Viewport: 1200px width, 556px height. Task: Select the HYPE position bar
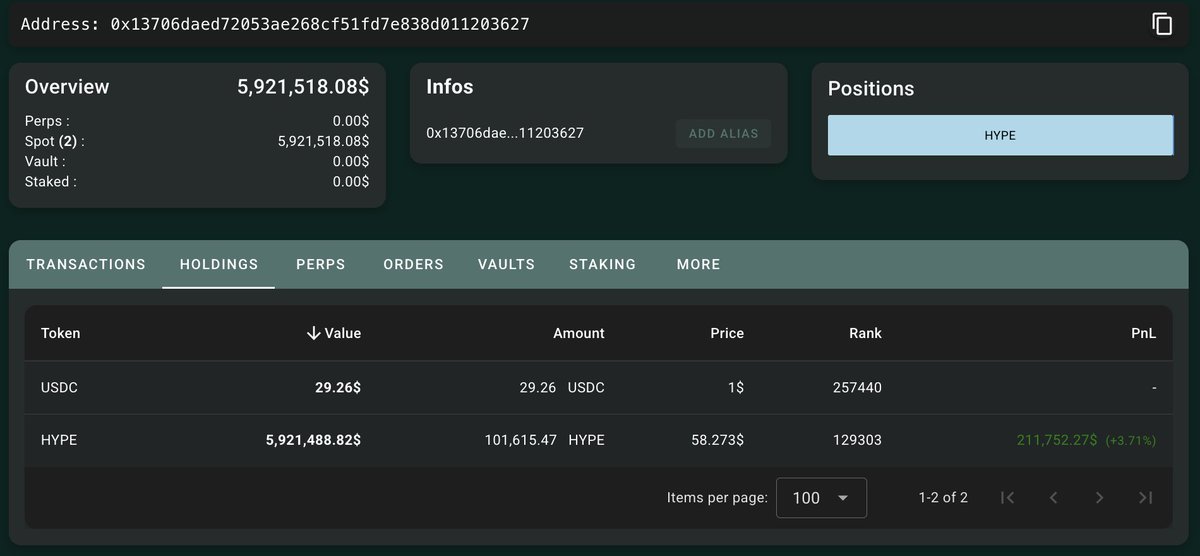point(1000,135)
